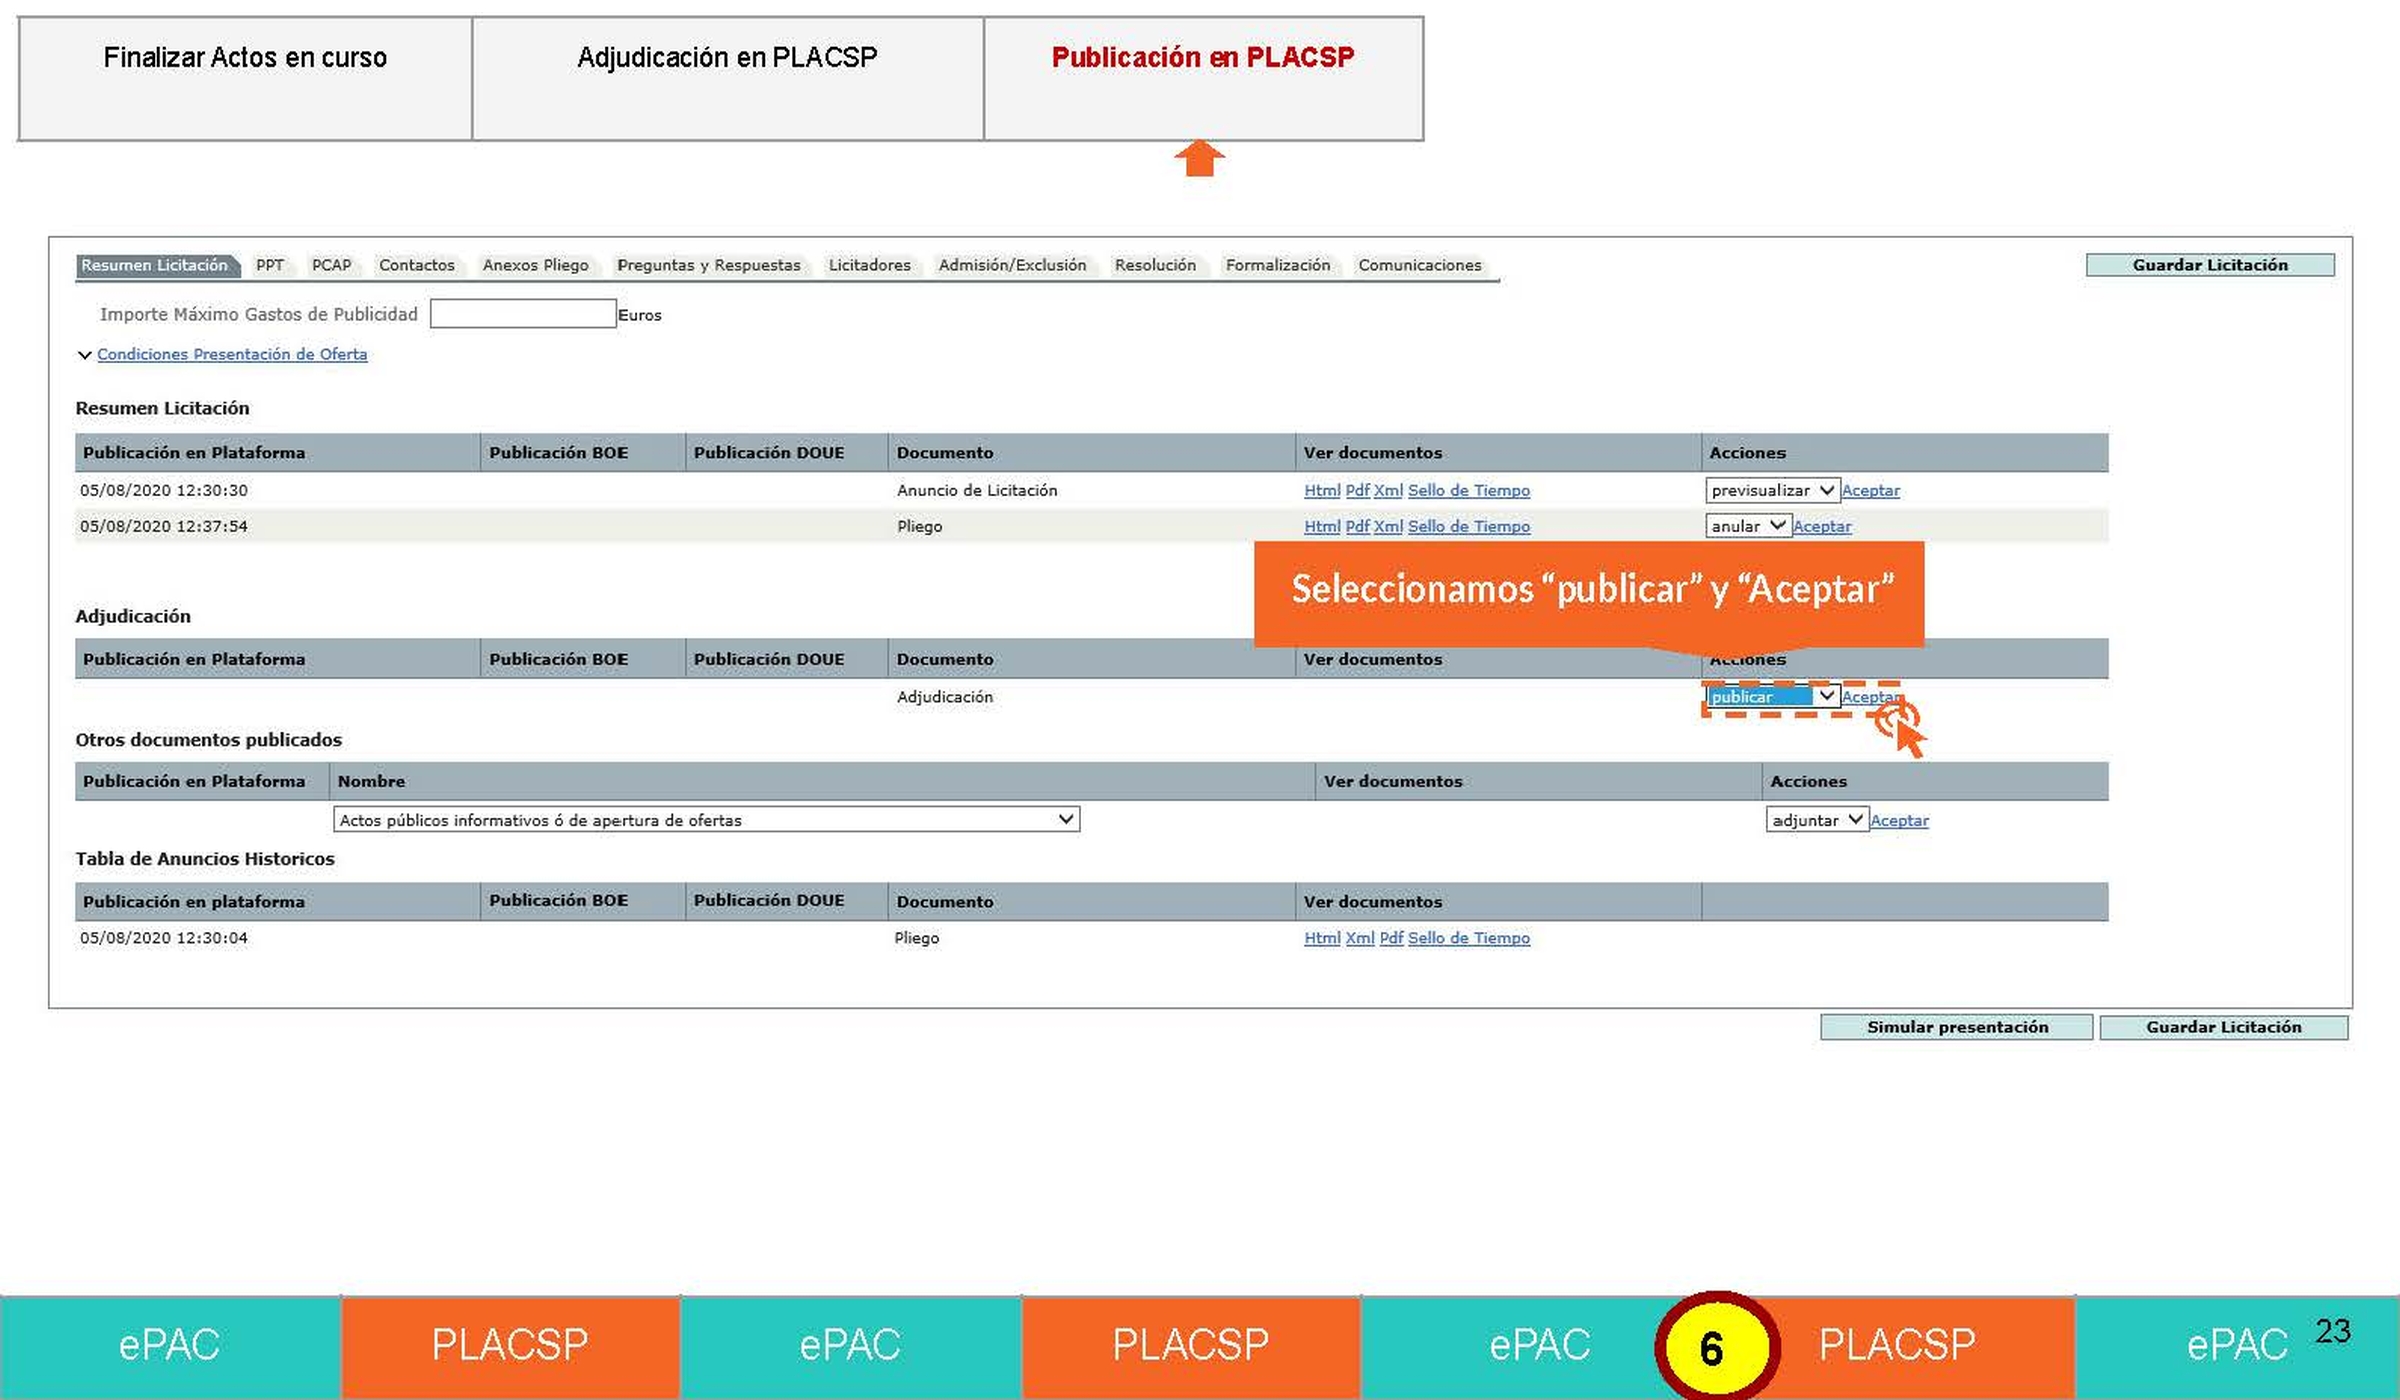Click the Anuncio de Licitación document cell
The height and width of the screenshot is (1400, 2400).
tap(977, 490)
